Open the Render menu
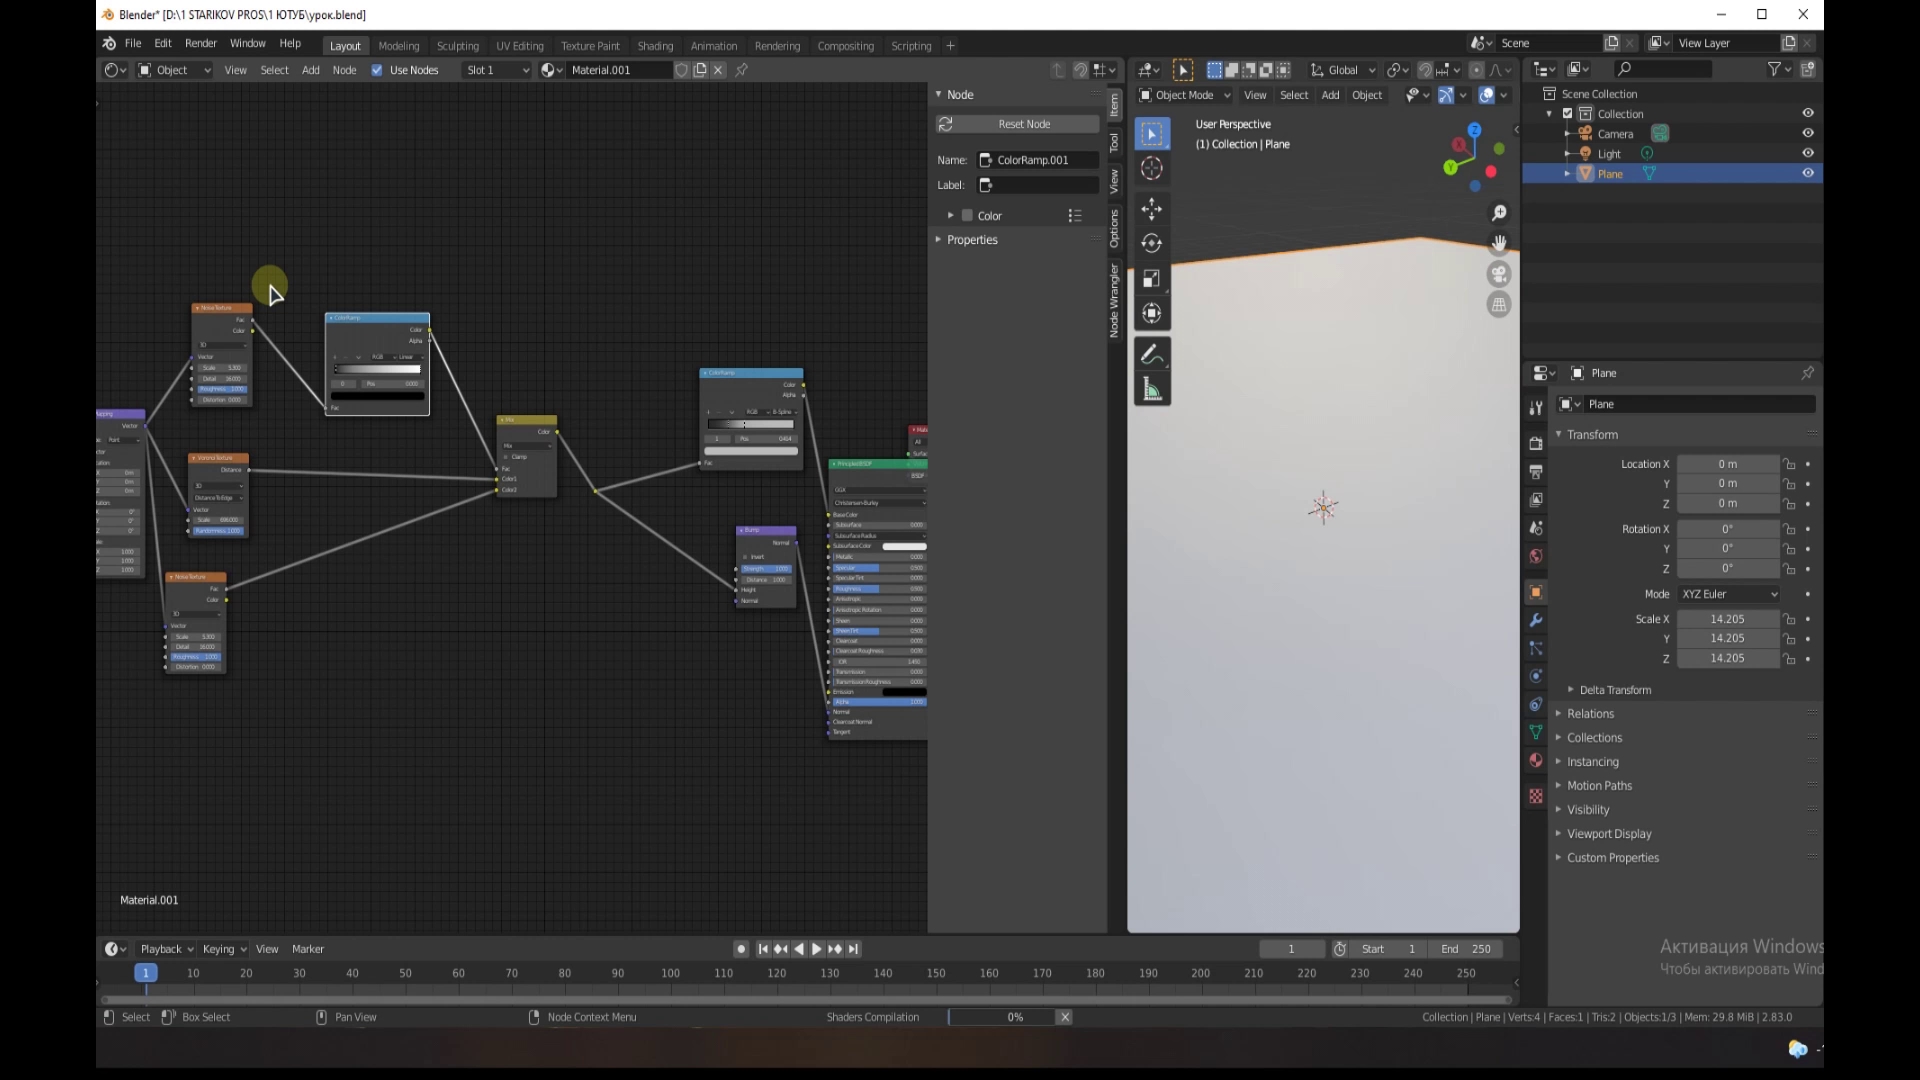 pyautogui.click(x=200, y=43)
